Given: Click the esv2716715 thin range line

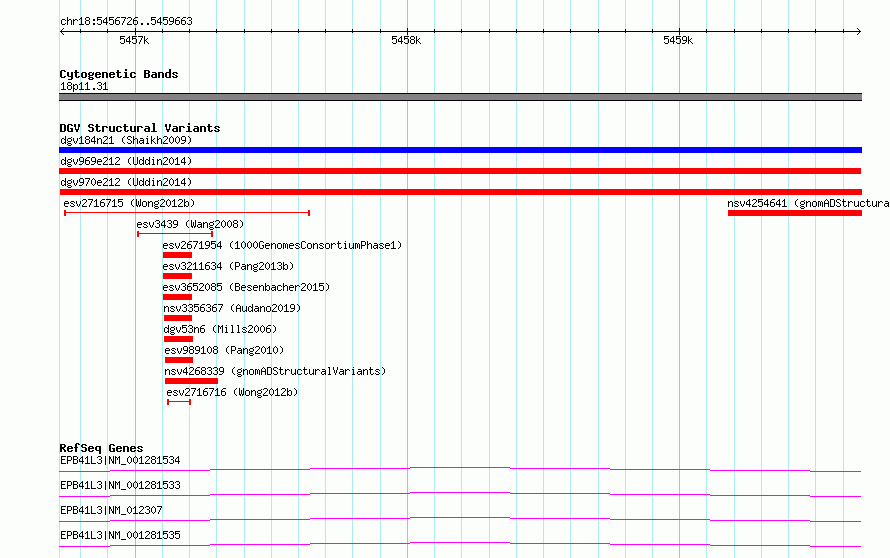Looking at the screenshot, I should (x=187, y=213).
